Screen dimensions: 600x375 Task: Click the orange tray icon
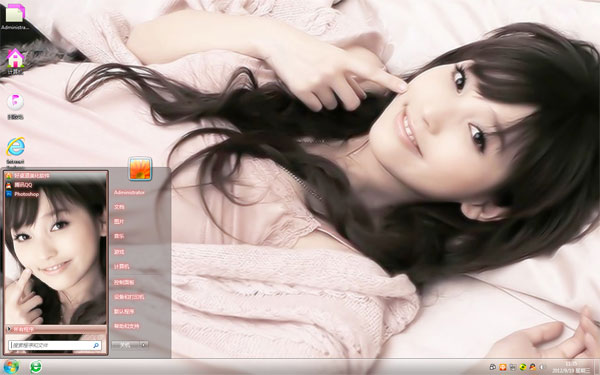pyautogui.click(x=503, y=367)
